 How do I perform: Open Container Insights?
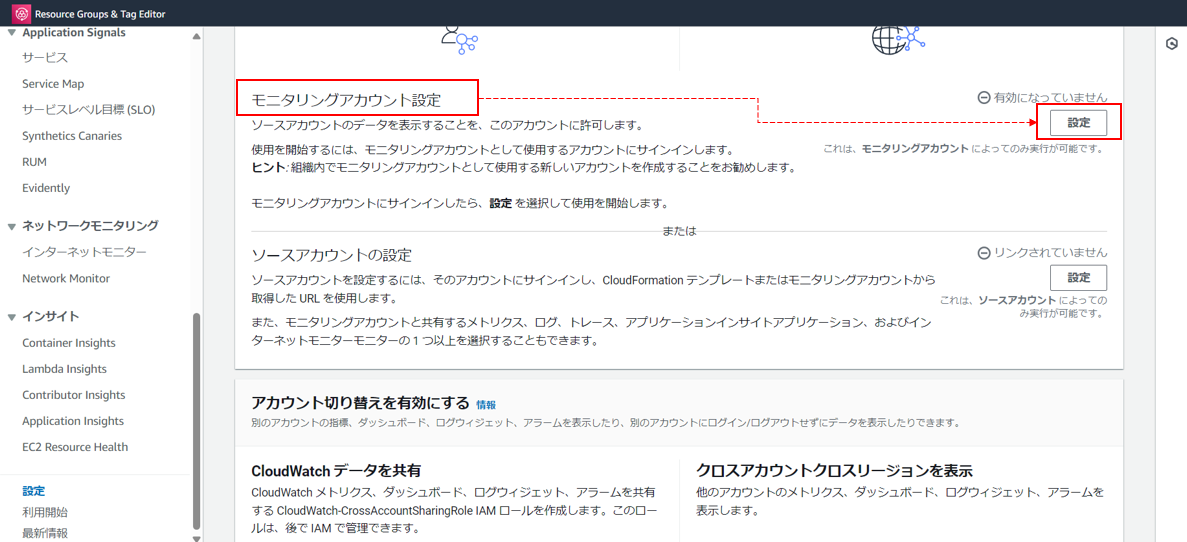(69, 343)
